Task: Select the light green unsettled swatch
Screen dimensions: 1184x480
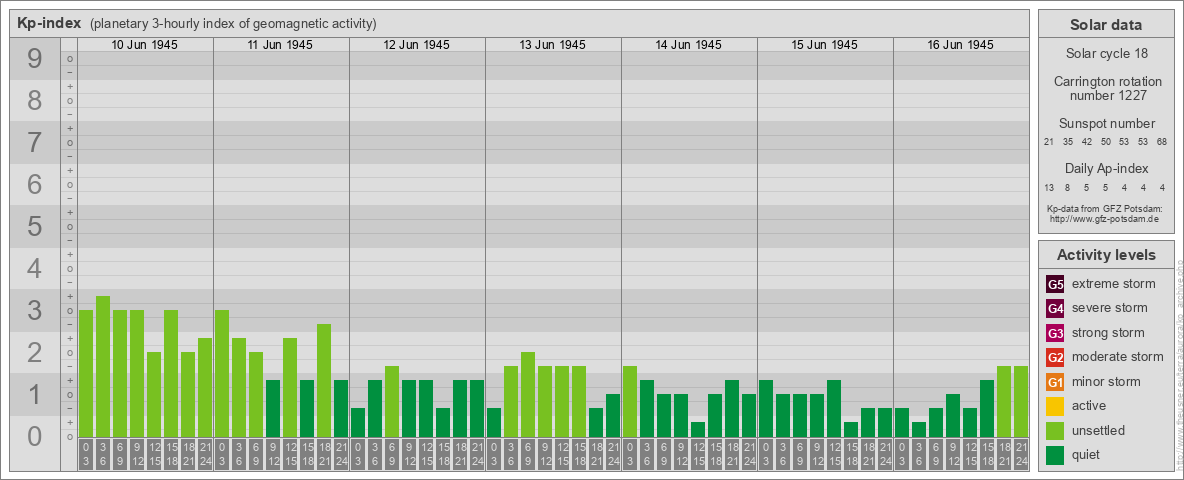Action: pyautogui.click(x=1055, y=430)
